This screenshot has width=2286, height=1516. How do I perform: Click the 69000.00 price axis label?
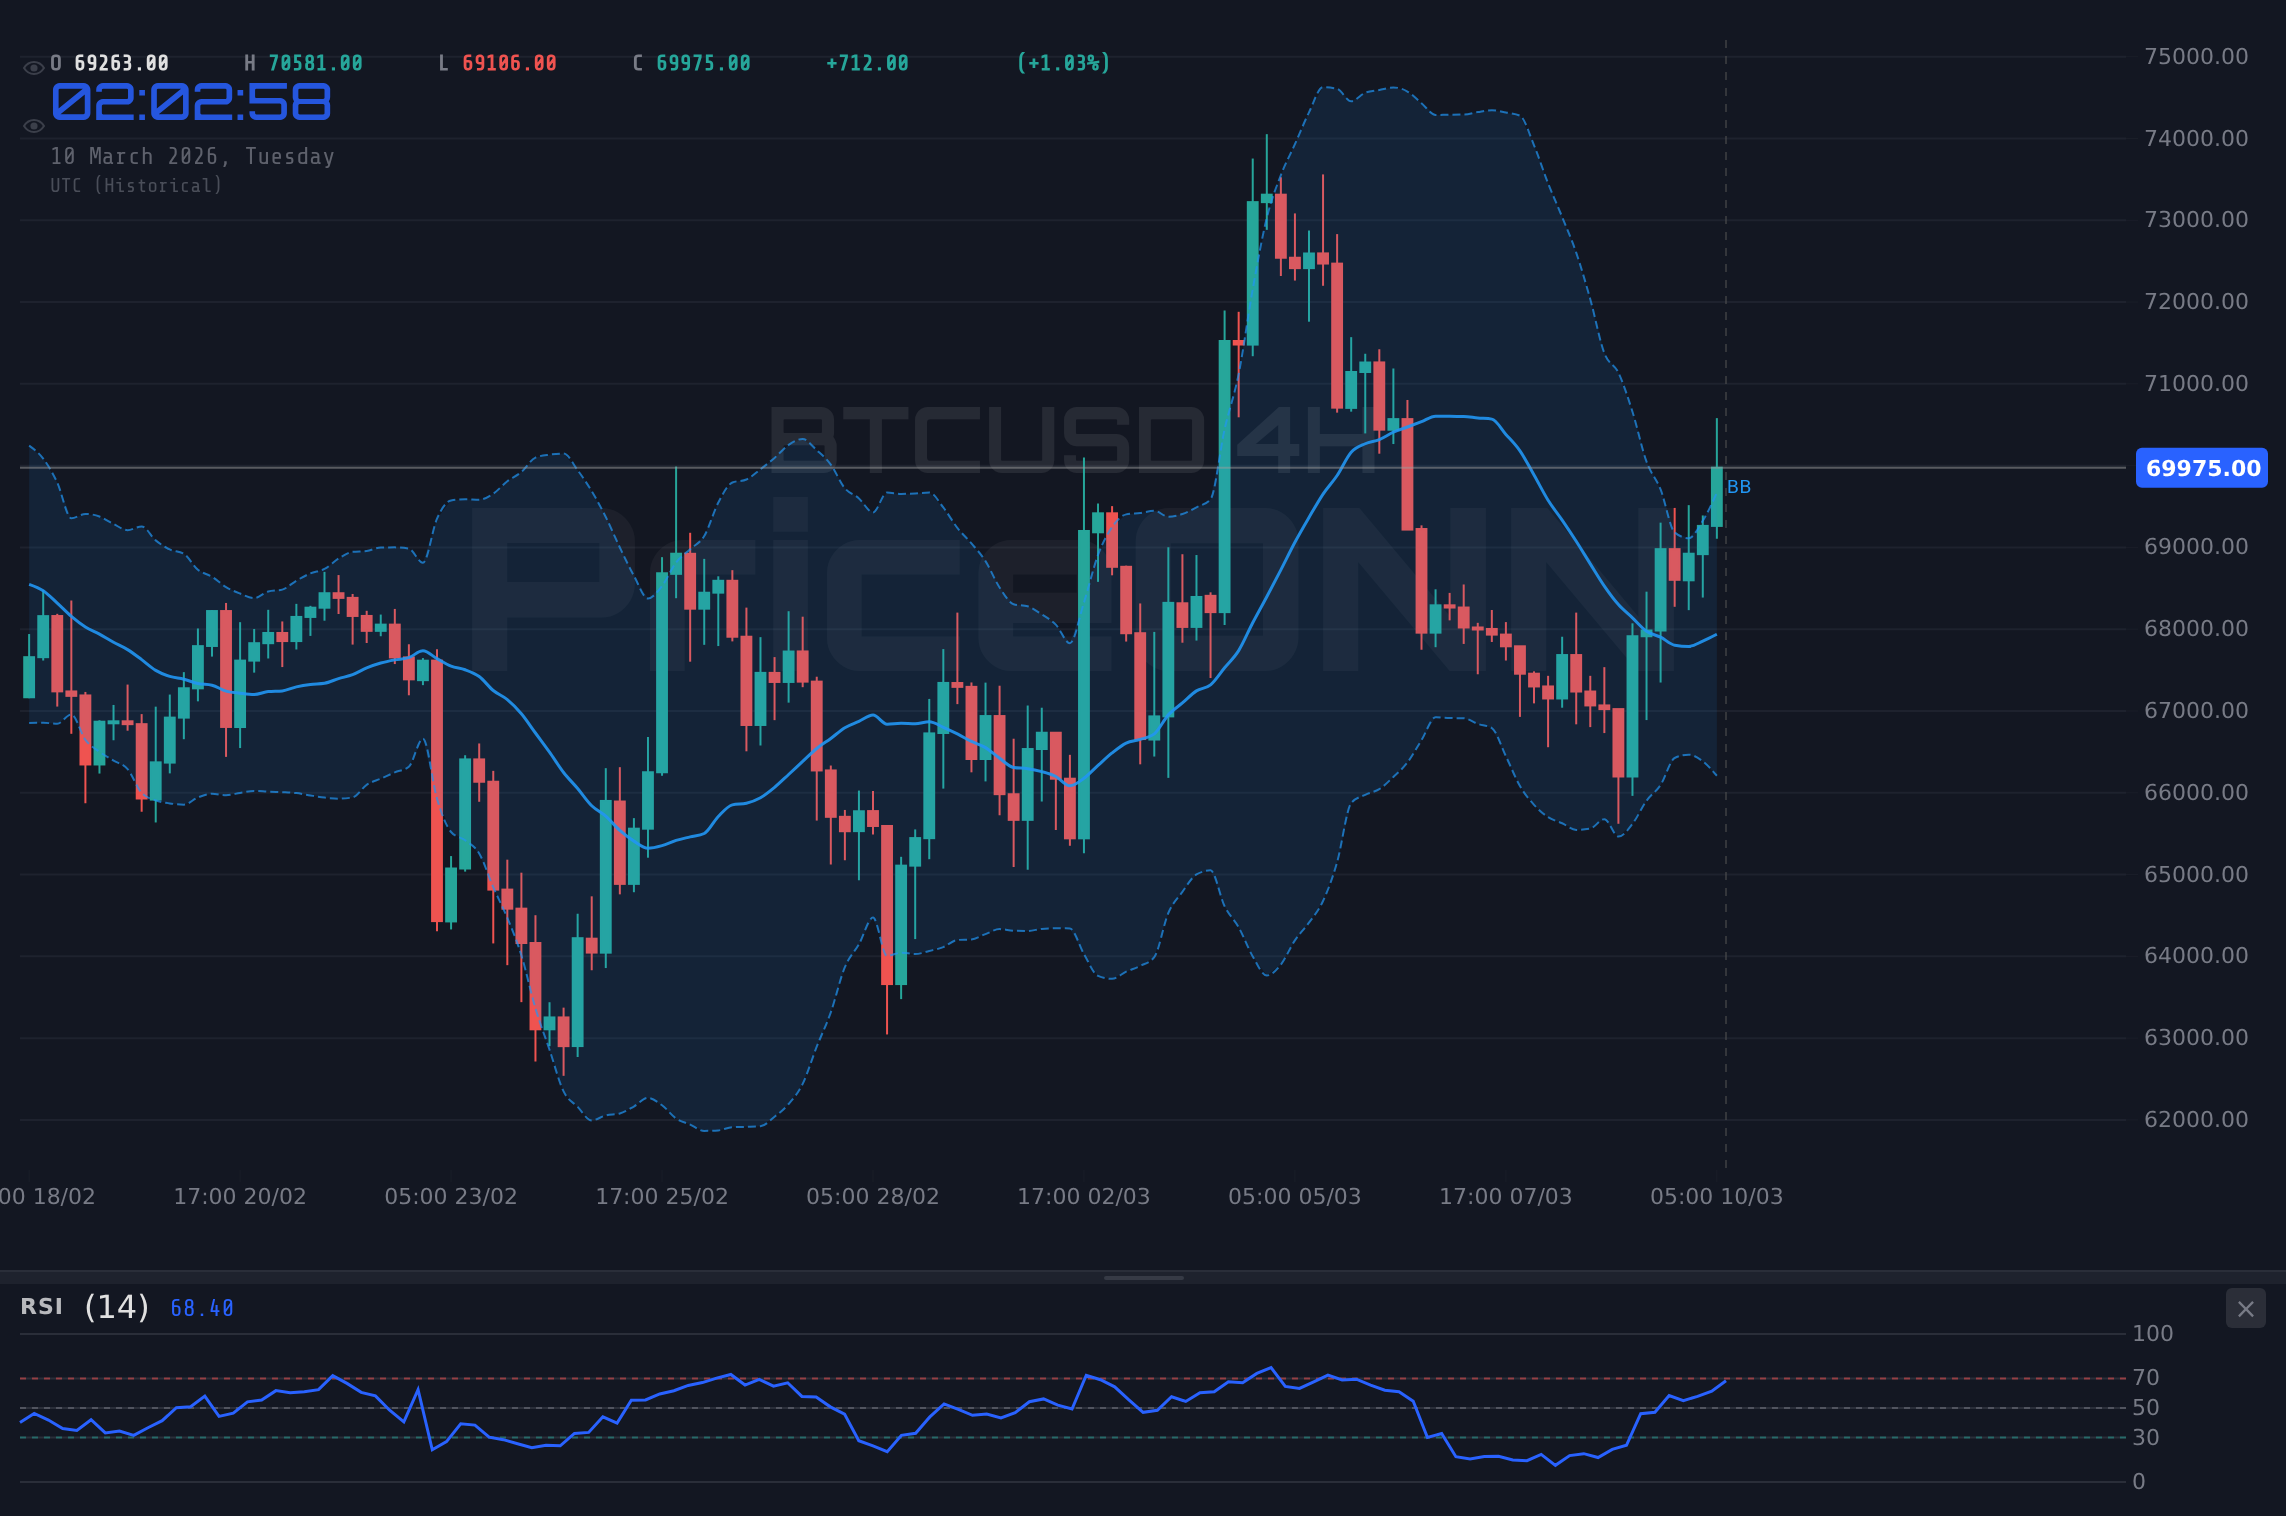2196,546
